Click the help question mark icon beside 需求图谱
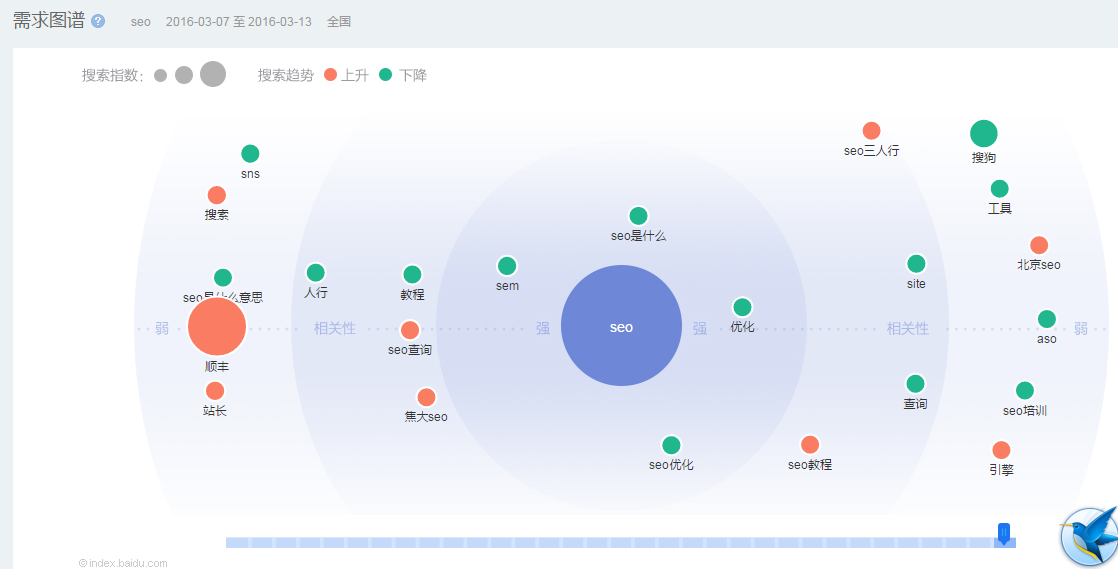The image size is (1118, 569). 98,21
